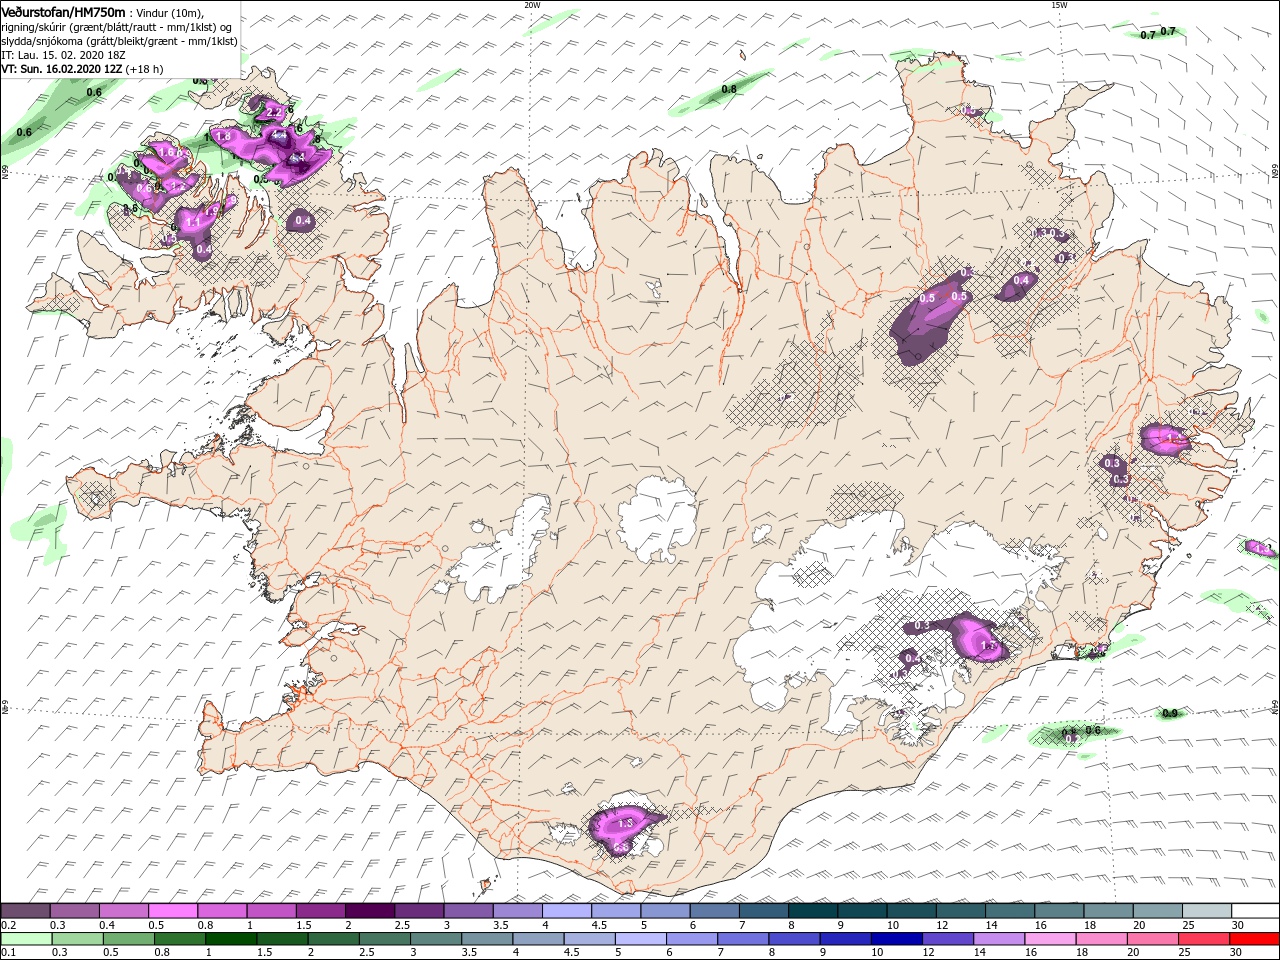Select the bright red 30 swatch, bottom legend row
Image resolution: width=1280 pixels, height=960 pixels.
coord(1254,939)
